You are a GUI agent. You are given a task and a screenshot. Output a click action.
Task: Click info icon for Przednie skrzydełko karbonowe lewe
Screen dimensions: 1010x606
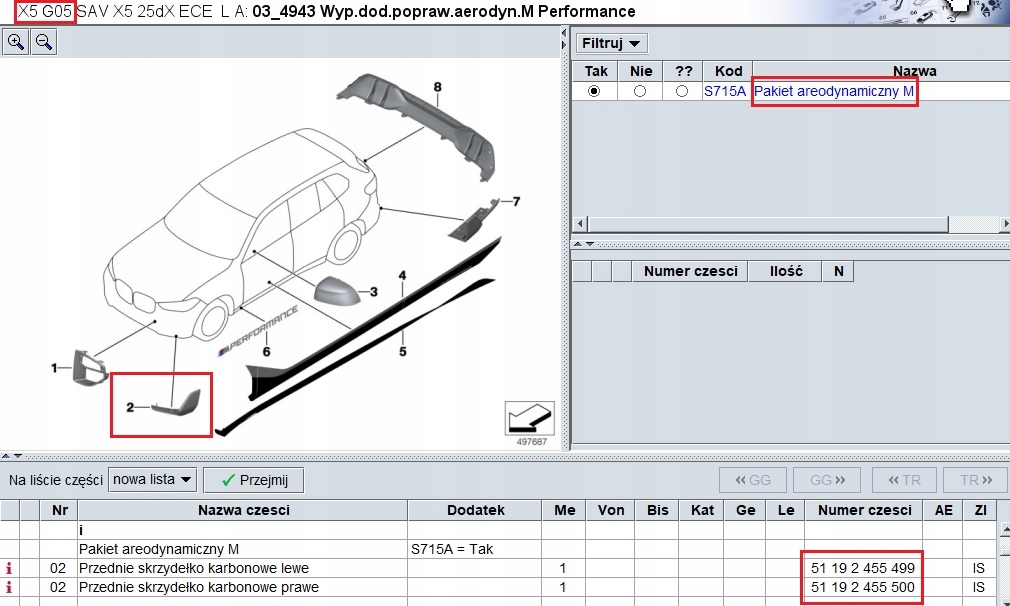click(x=9, y=569)
